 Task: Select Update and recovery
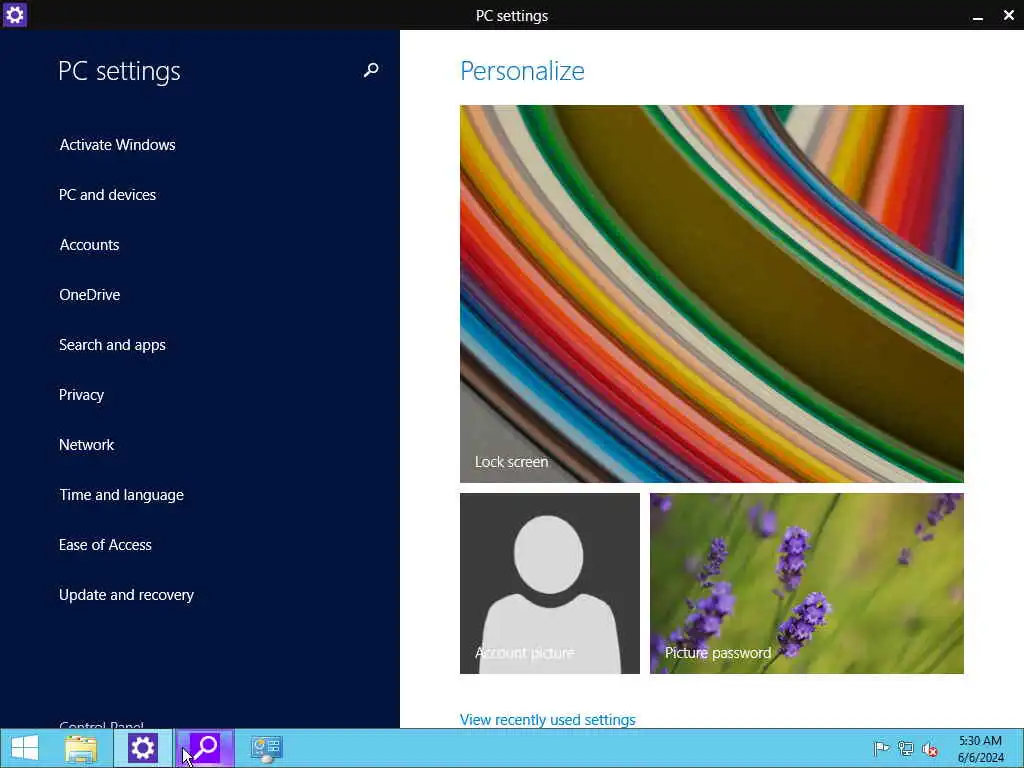[126, 595]
